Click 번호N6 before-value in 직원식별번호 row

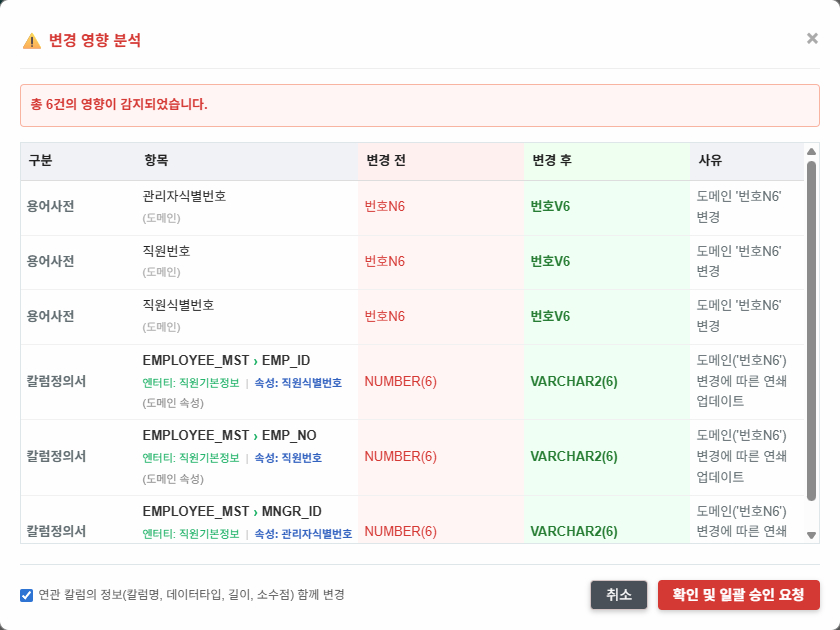(x=385, y=316)
